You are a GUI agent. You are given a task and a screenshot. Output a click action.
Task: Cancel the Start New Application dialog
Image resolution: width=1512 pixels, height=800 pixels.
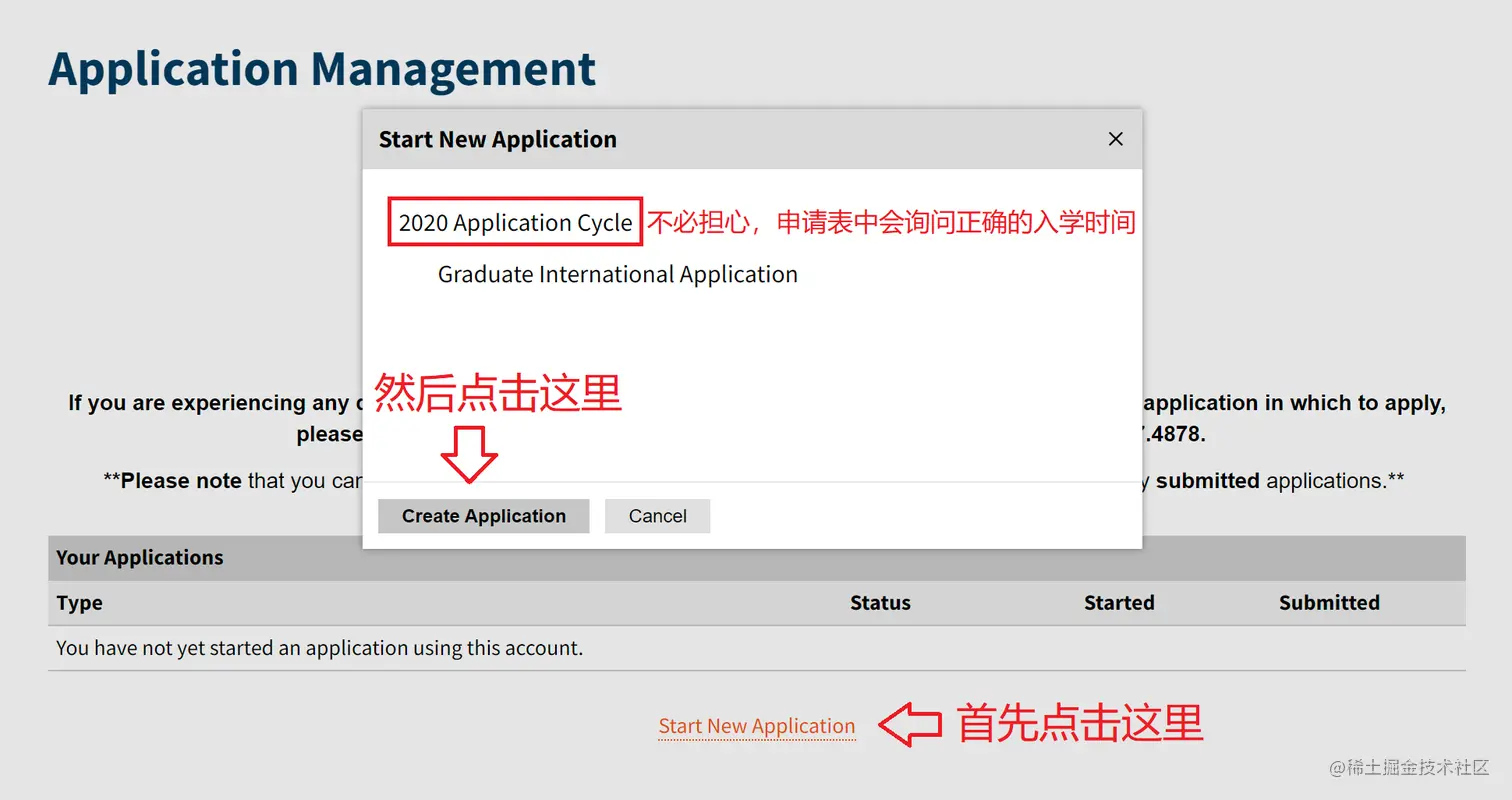(657, 516)
